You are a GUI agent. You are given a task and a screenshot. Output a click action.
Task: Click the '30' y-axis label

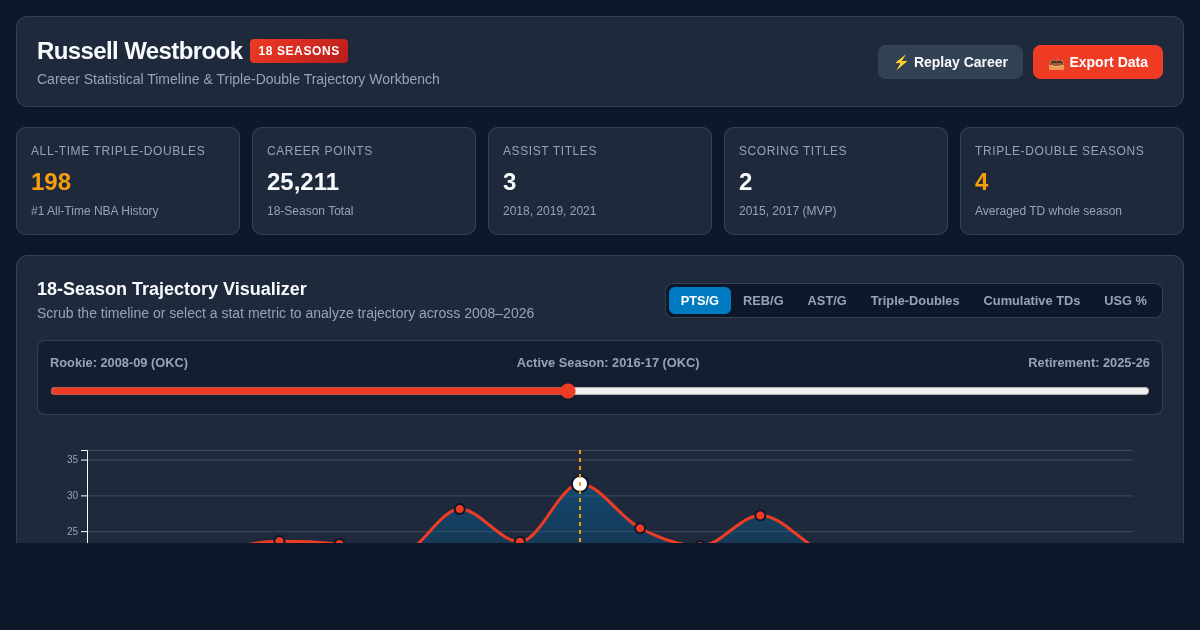[x=72, y=496]
